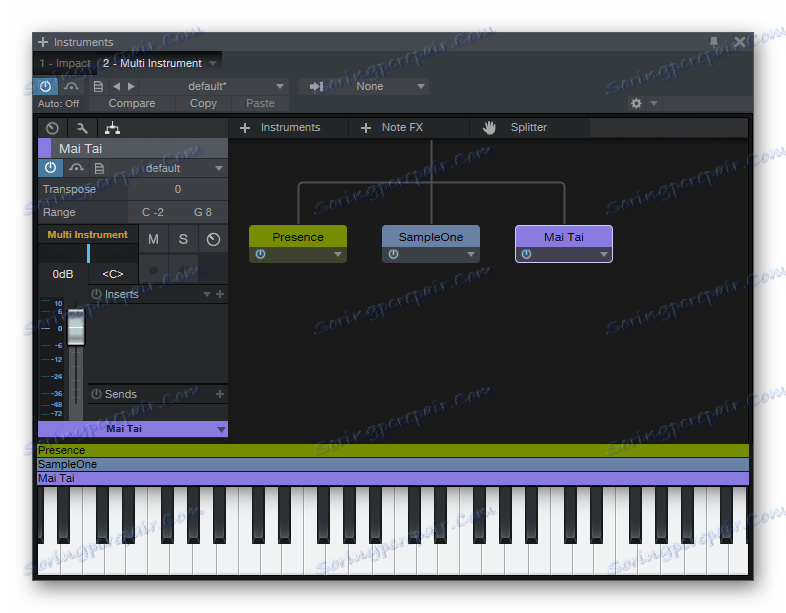786x613 pixels.
Task: Toggle power on Mai Tai node
Action: click(526, 254)
